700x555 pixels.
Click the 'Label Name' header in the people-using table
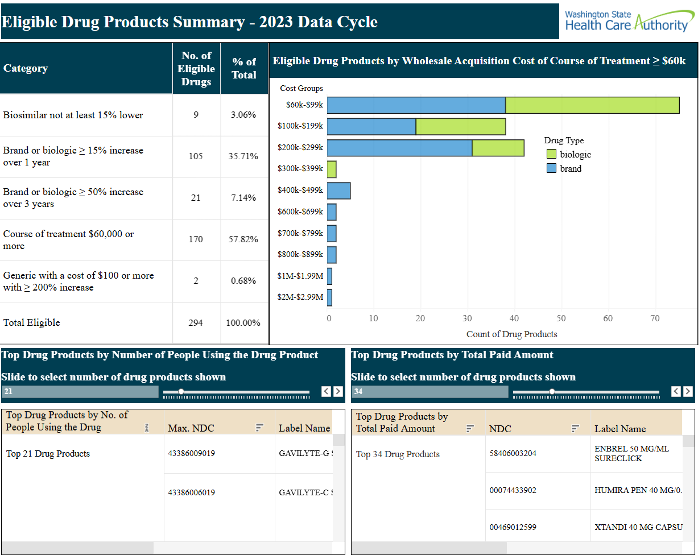point(304,428)
